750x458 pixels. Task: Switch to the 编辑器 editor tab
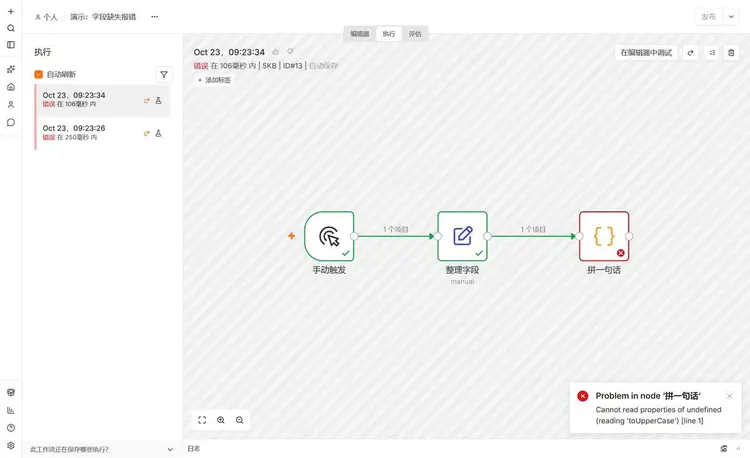click(360, 34)
